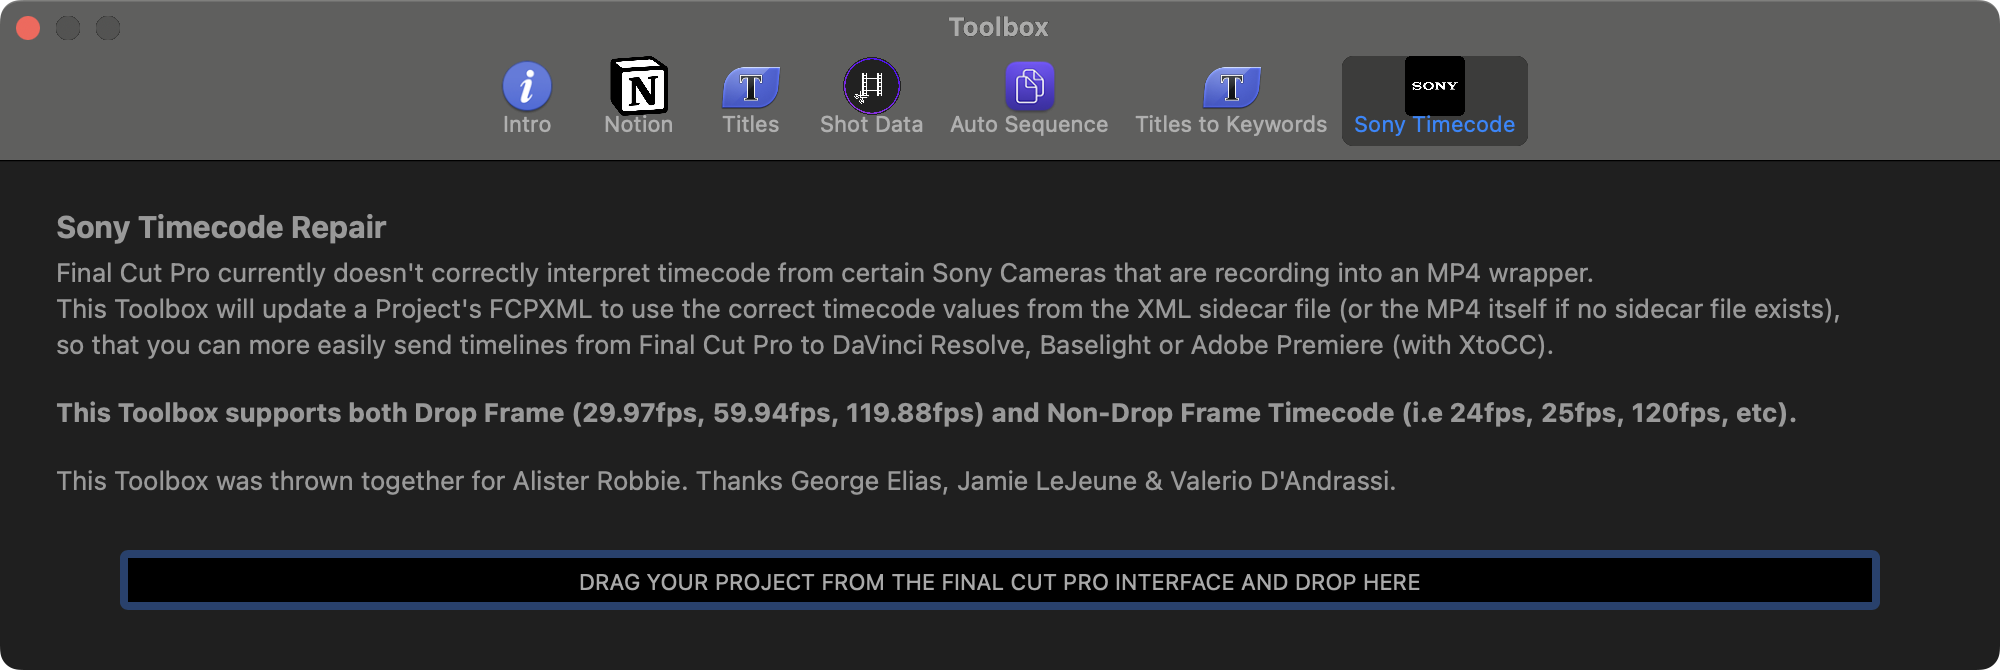
Task: Click the greyed-out zoom window button
Action: [x=108, y=28]
